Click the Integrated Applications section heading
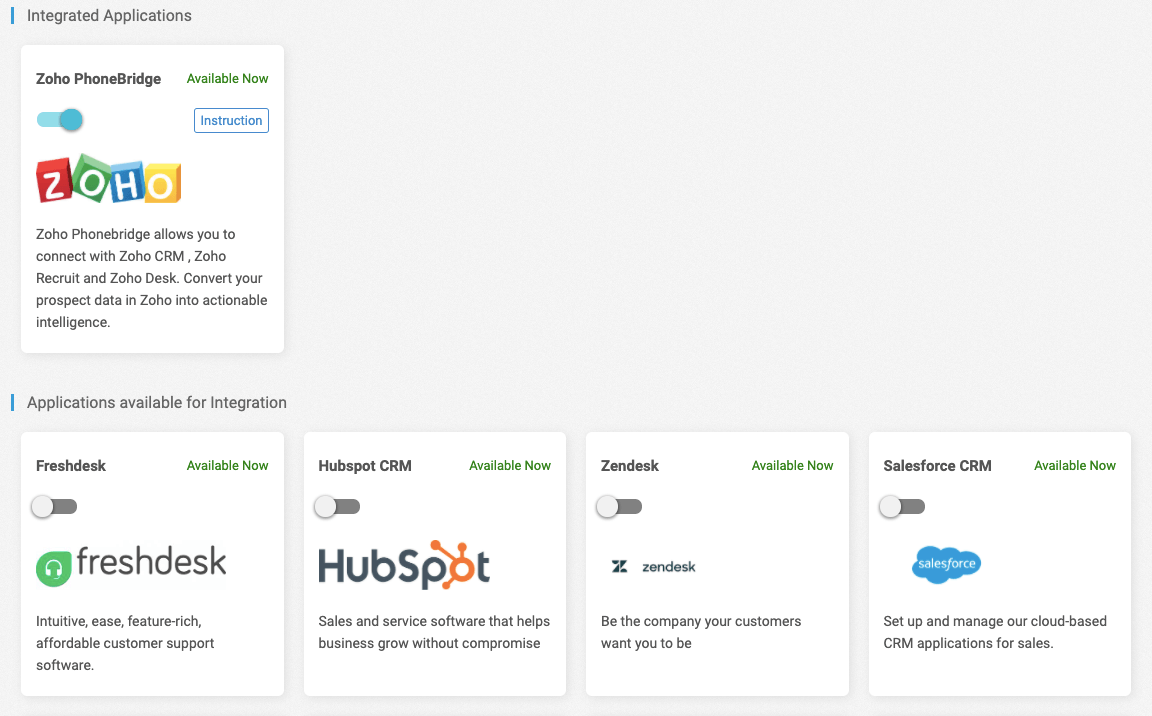Screen dimensions: 1152x716 pos(109,15)
